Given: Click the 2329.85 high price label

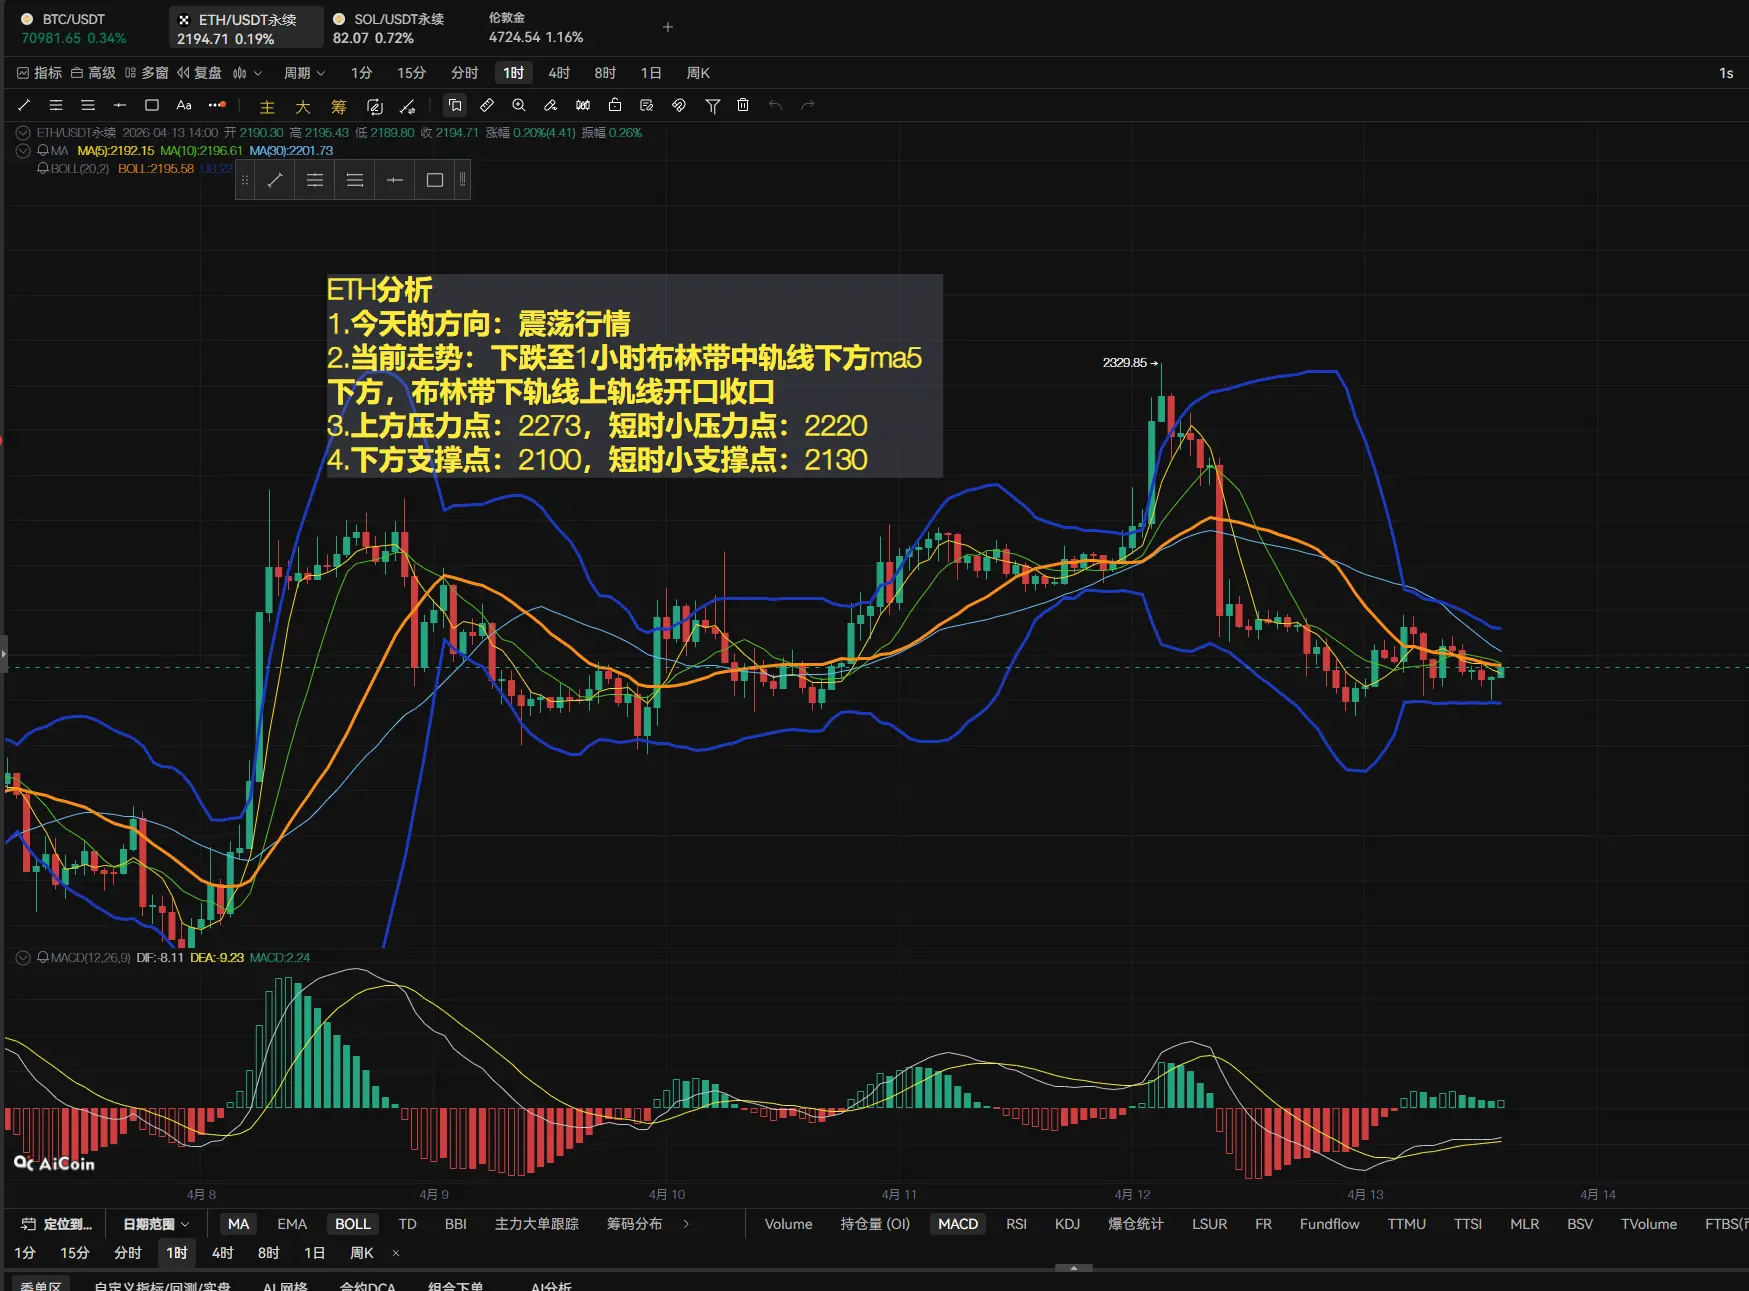Looking at the screenshot, I should point(1125,363).
